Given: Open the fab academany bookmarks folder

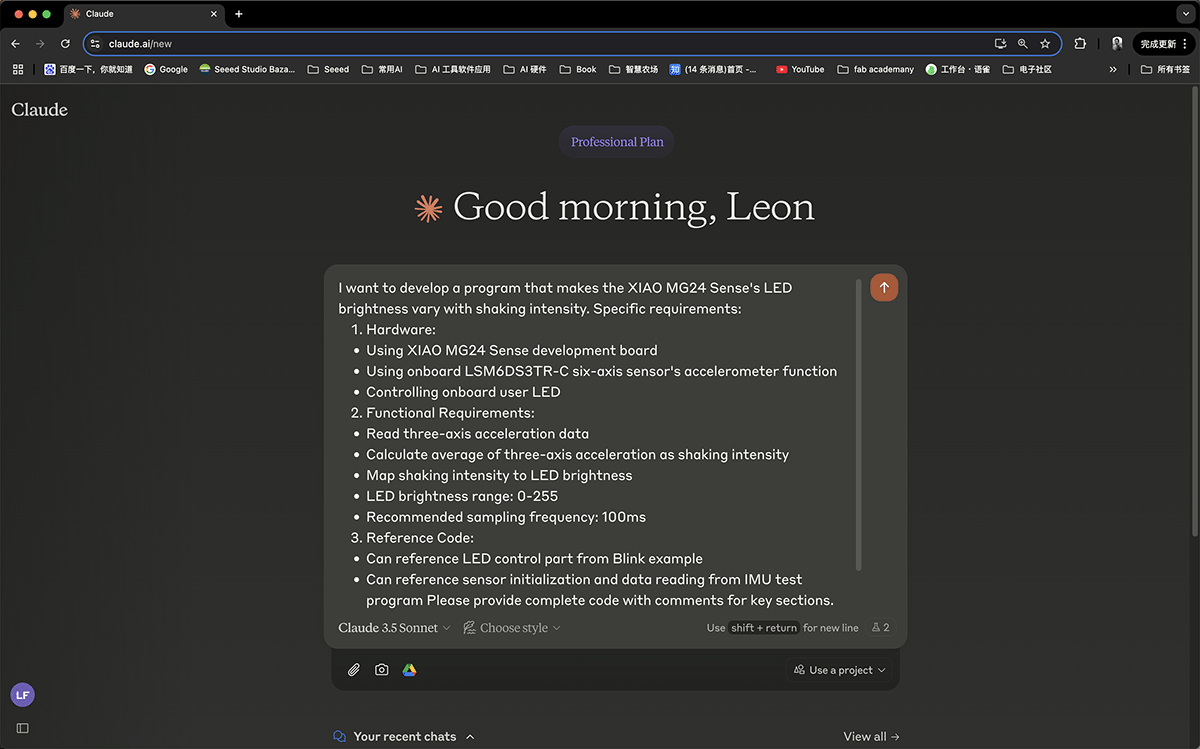Looking at the screenshot, I should click(876, 69).
